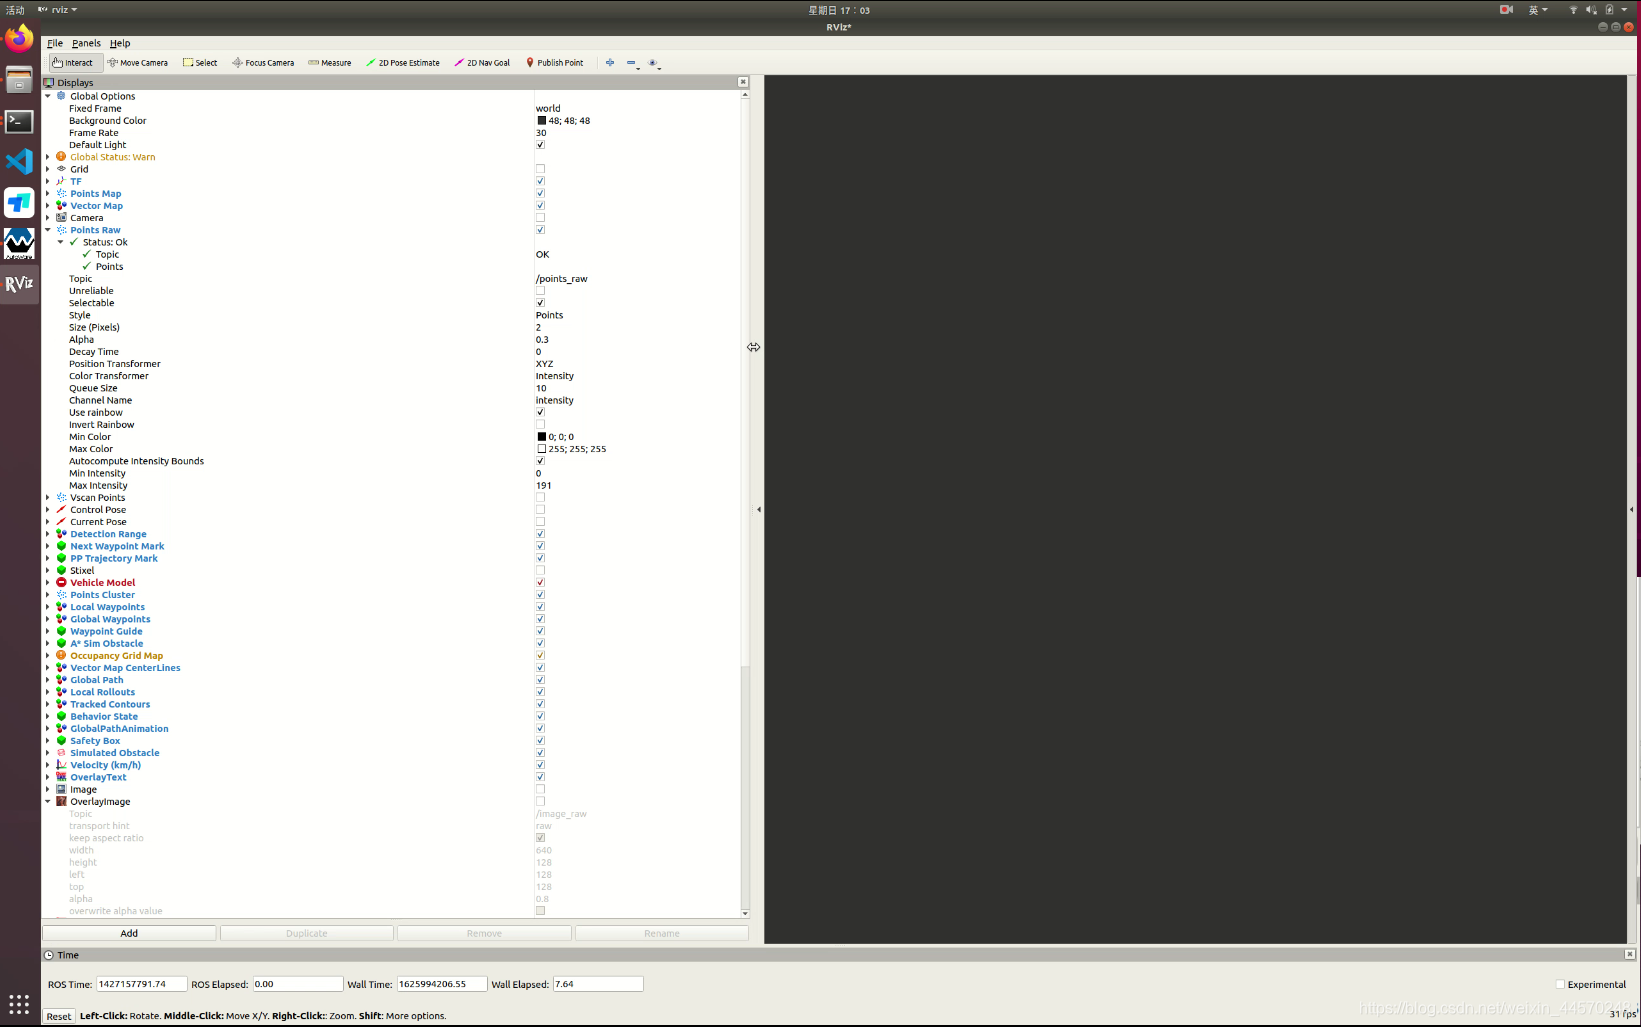Enable the Grid display checkbox
1641x1027 pixels.
pos(540,169)
